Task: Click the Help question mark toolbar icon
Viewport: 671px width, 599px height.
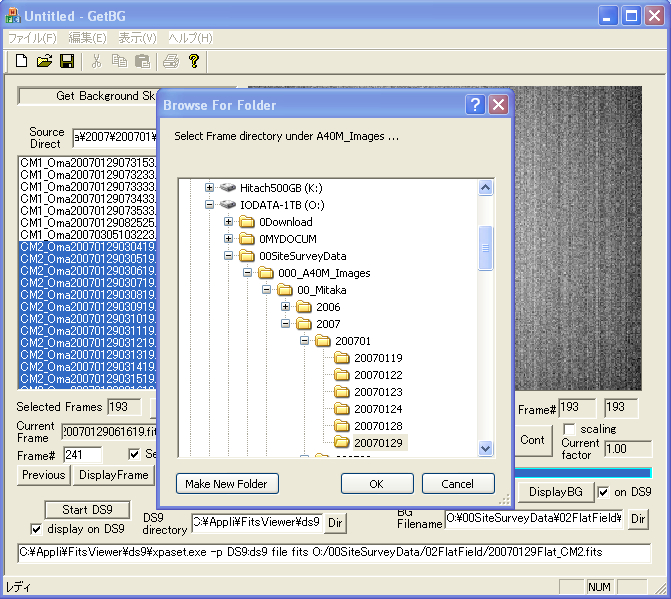Action: [194, 62]
